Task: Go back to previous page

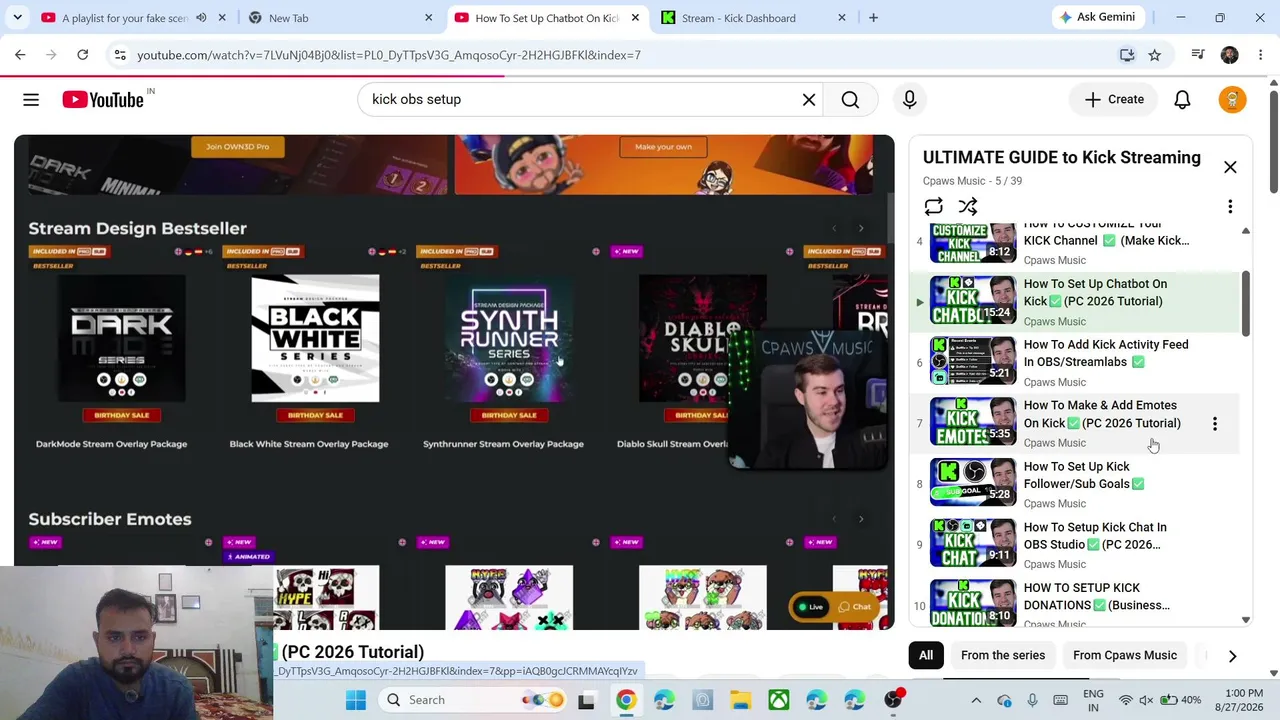Action: (20, 55)
